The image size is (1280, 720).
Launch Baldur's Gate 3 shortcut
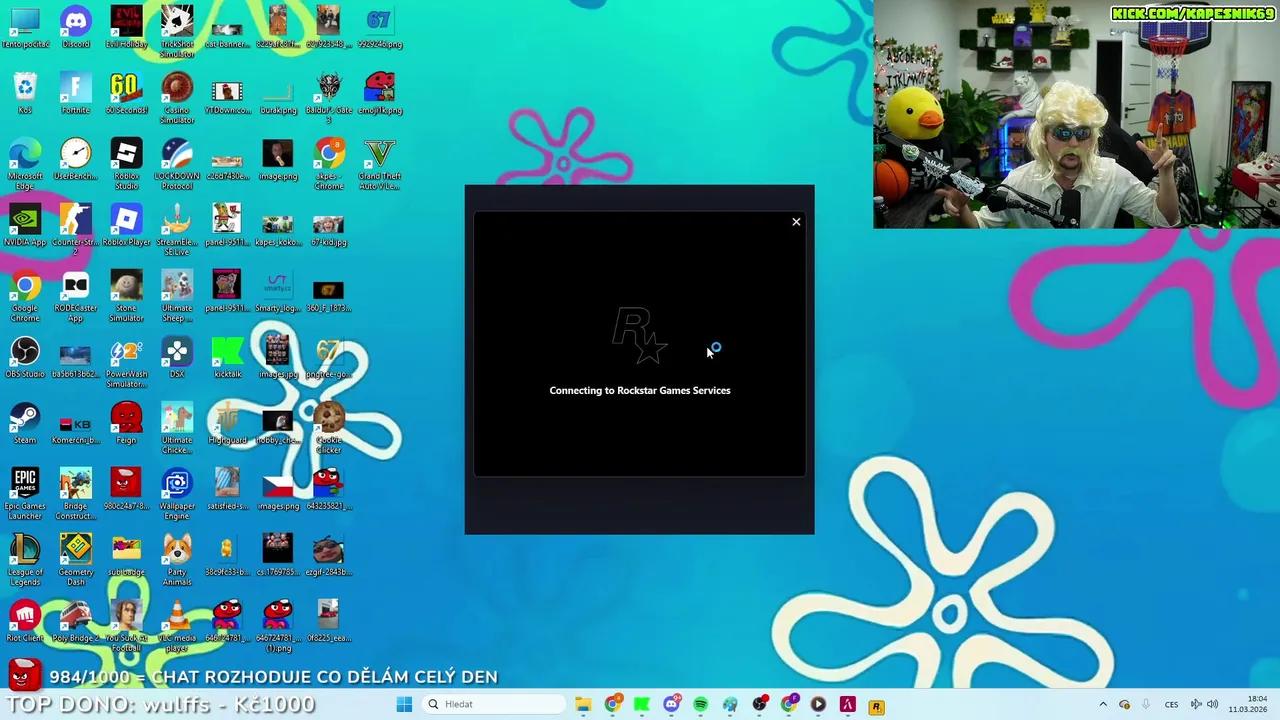click(328, 99)
